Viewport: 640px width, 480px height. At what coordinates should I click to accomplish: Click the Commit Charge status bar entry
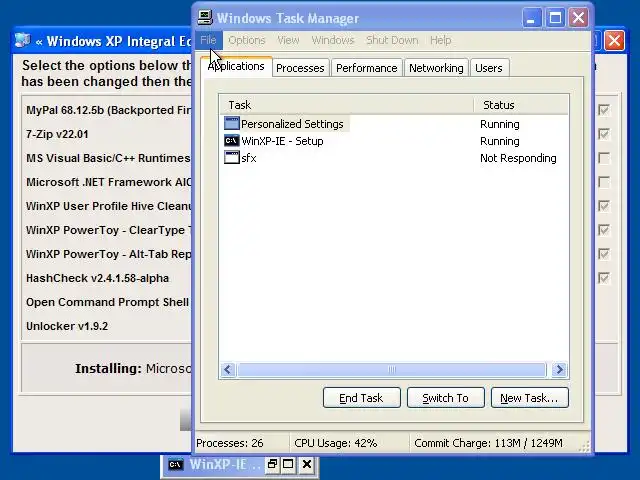[488, 443]
